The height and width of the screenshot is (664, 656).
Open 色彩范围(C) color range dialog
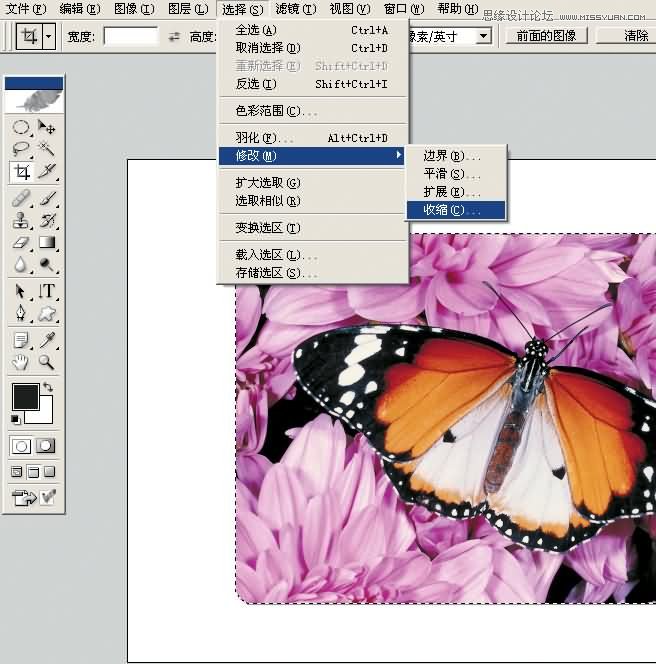[313, 111]
